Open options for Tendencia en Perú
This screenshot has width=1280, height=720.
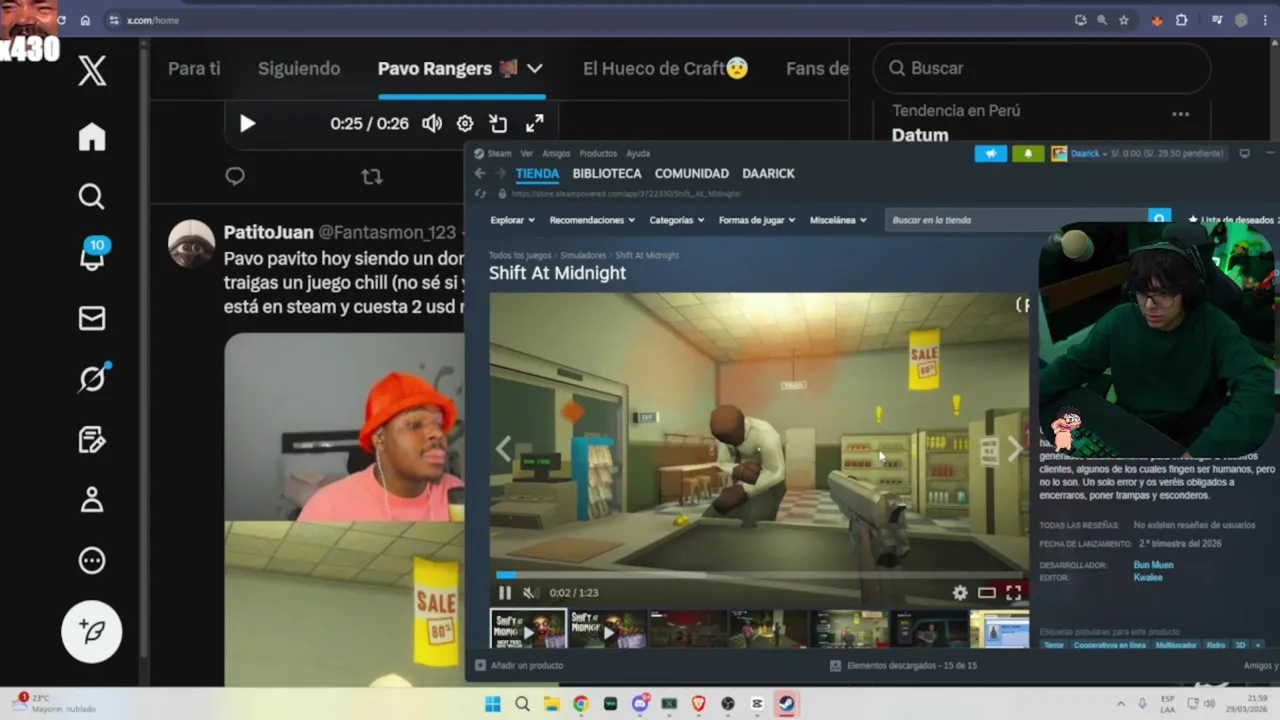[x=1181, y=114]
